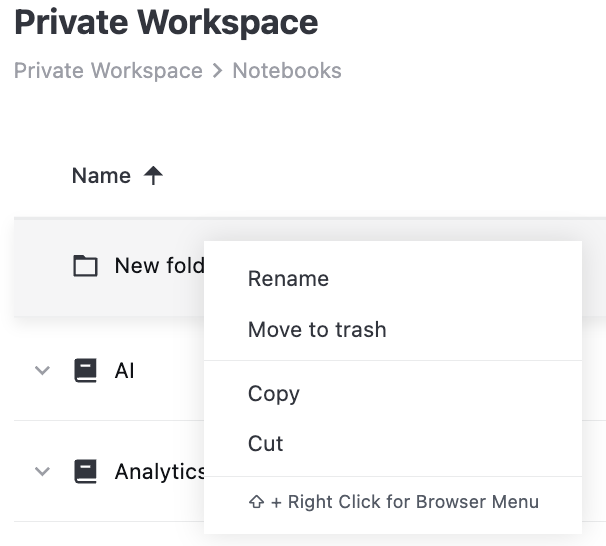Select the New folder row name

point(159,266)
